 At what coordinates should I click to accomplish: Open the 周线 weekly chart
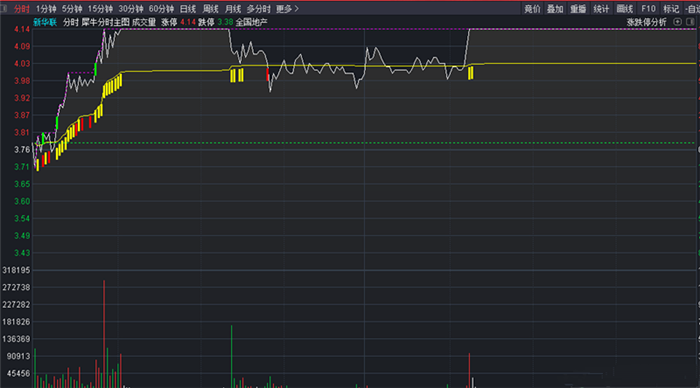click(211, 9)
